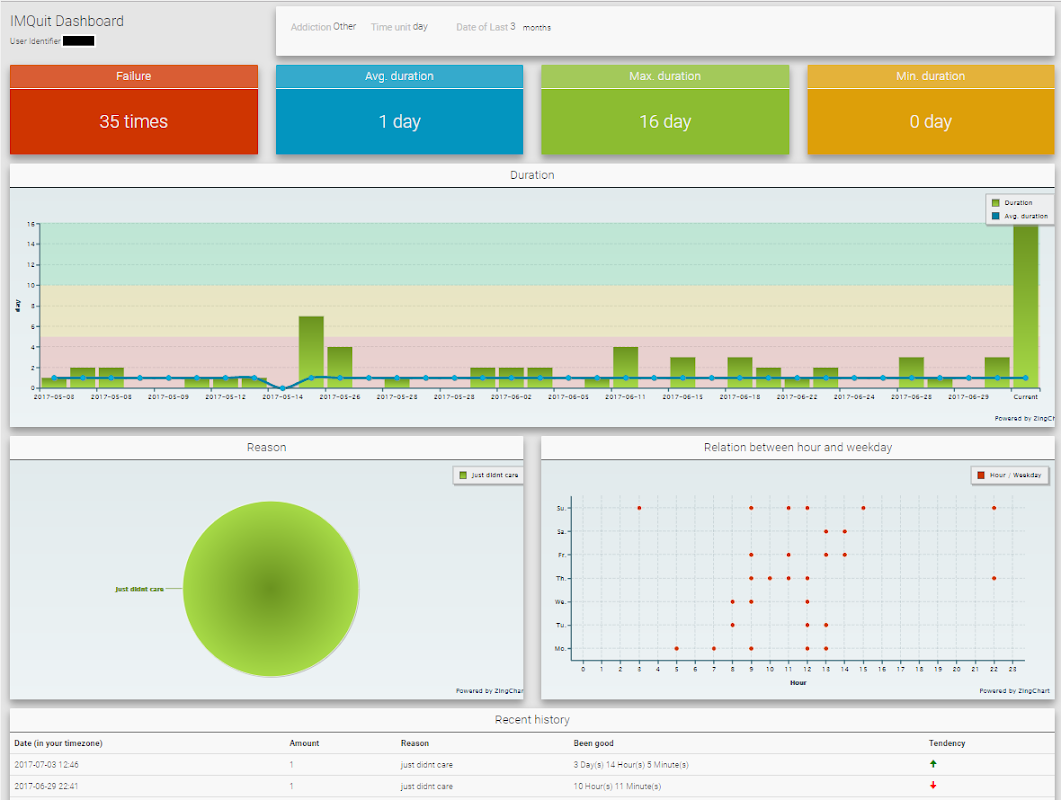Image resolution: width=1061 pixels, height=800 pixels.
Task: Click the tall Current bar in Duration chart
Action: coord(1025,305)
